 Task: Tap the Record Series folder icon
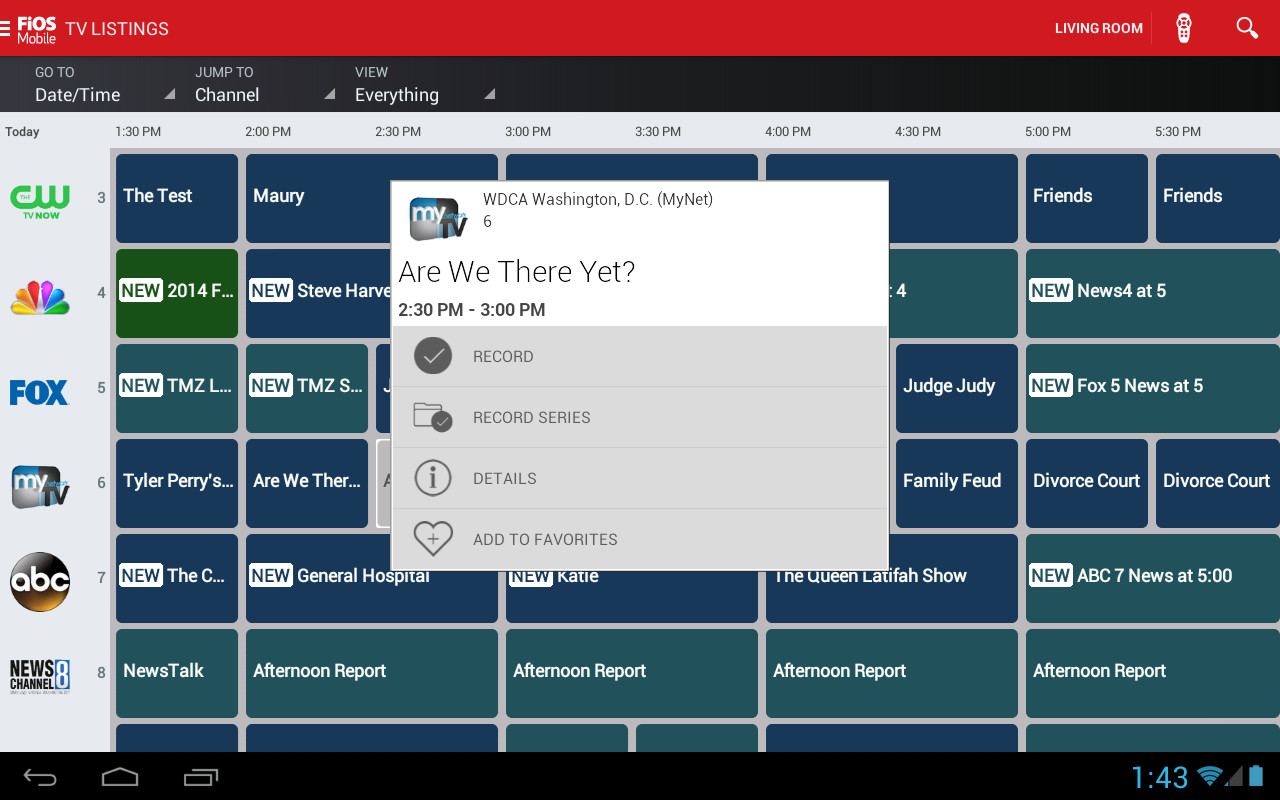point(433,417)
